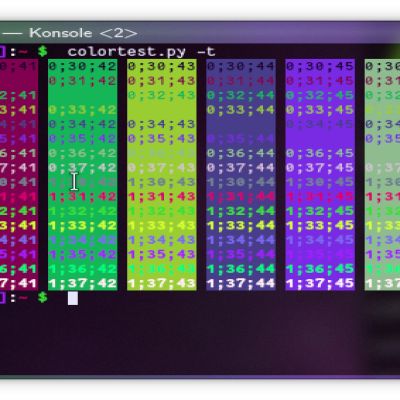Click the yellow 1;33;42 text
This screenshot has width=400, height=400.
coord(83,226)
